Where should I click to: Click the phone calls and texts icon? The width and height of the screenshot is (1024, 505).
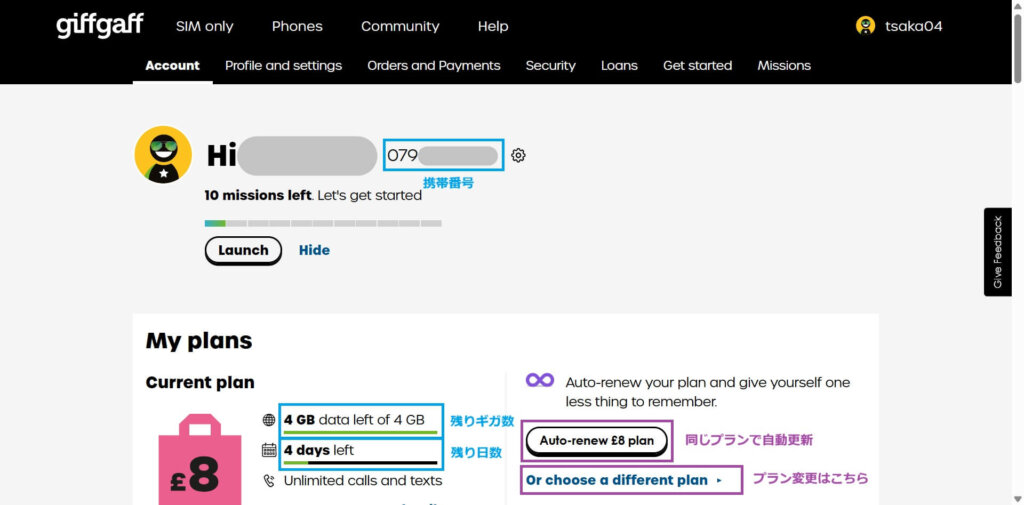(268, 480)
